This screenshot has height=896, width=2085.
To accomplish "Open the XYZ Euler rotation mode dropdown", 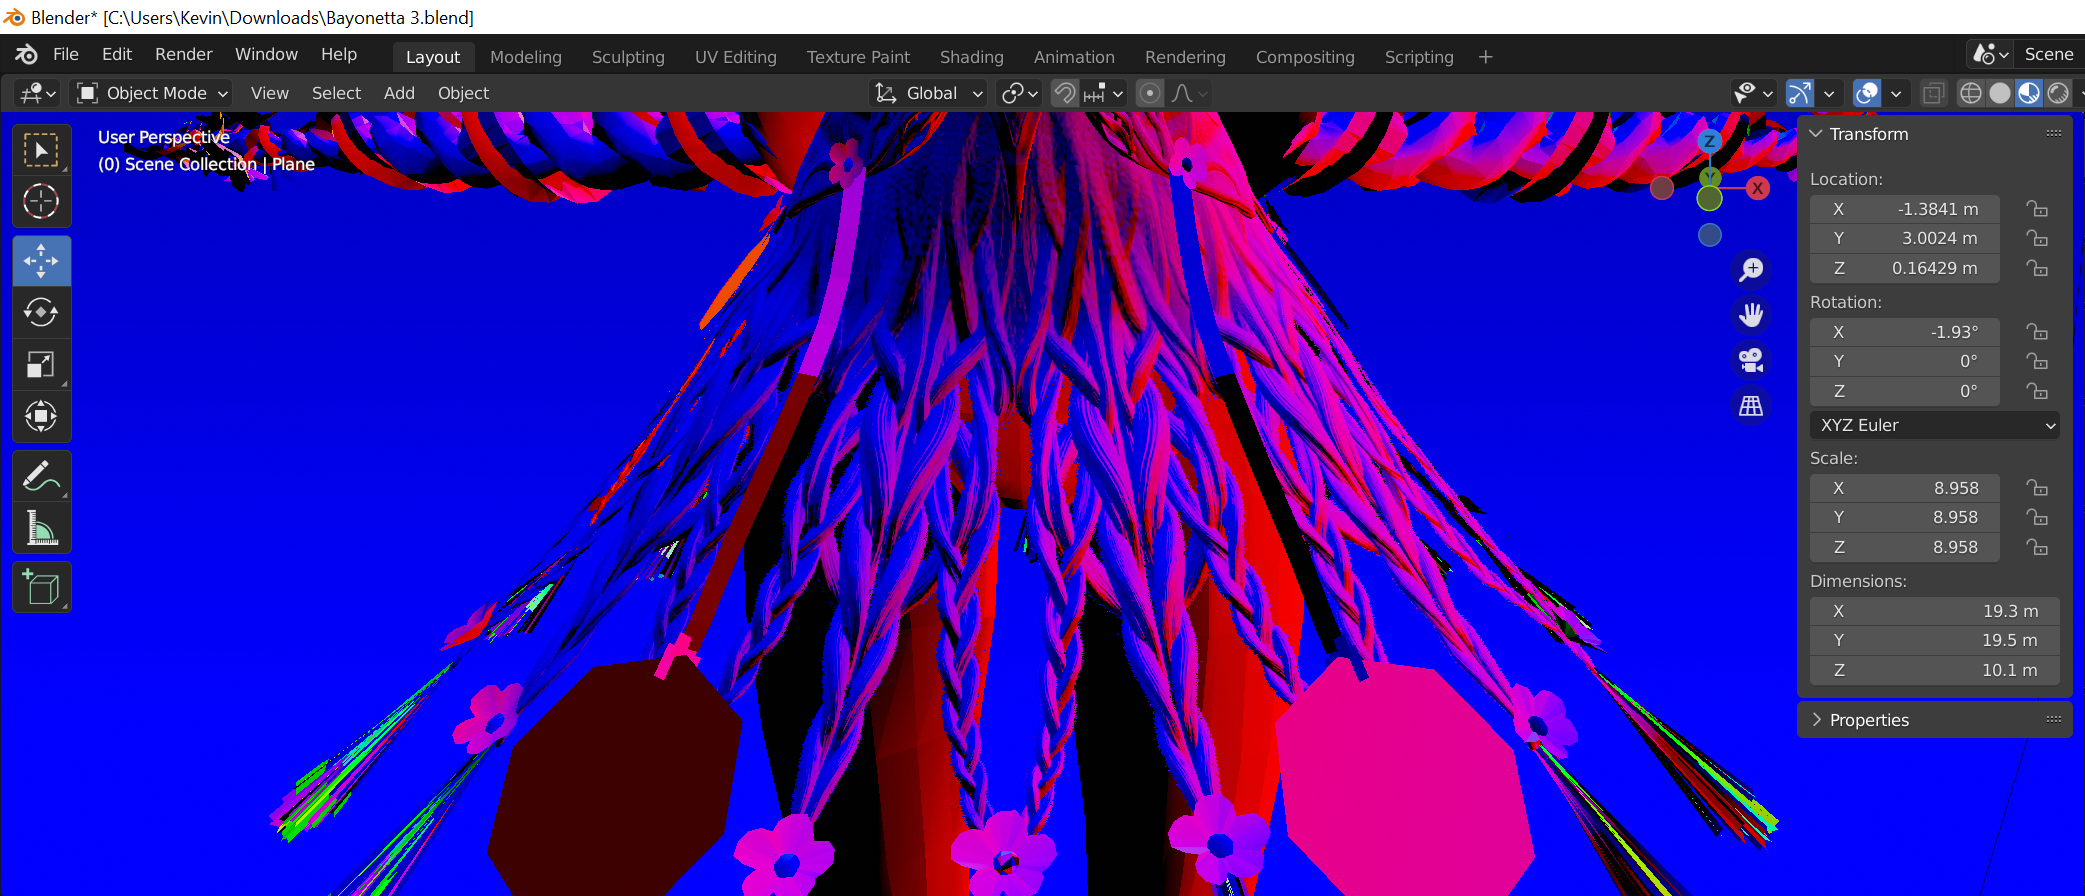I will (x=1934, y=425).
